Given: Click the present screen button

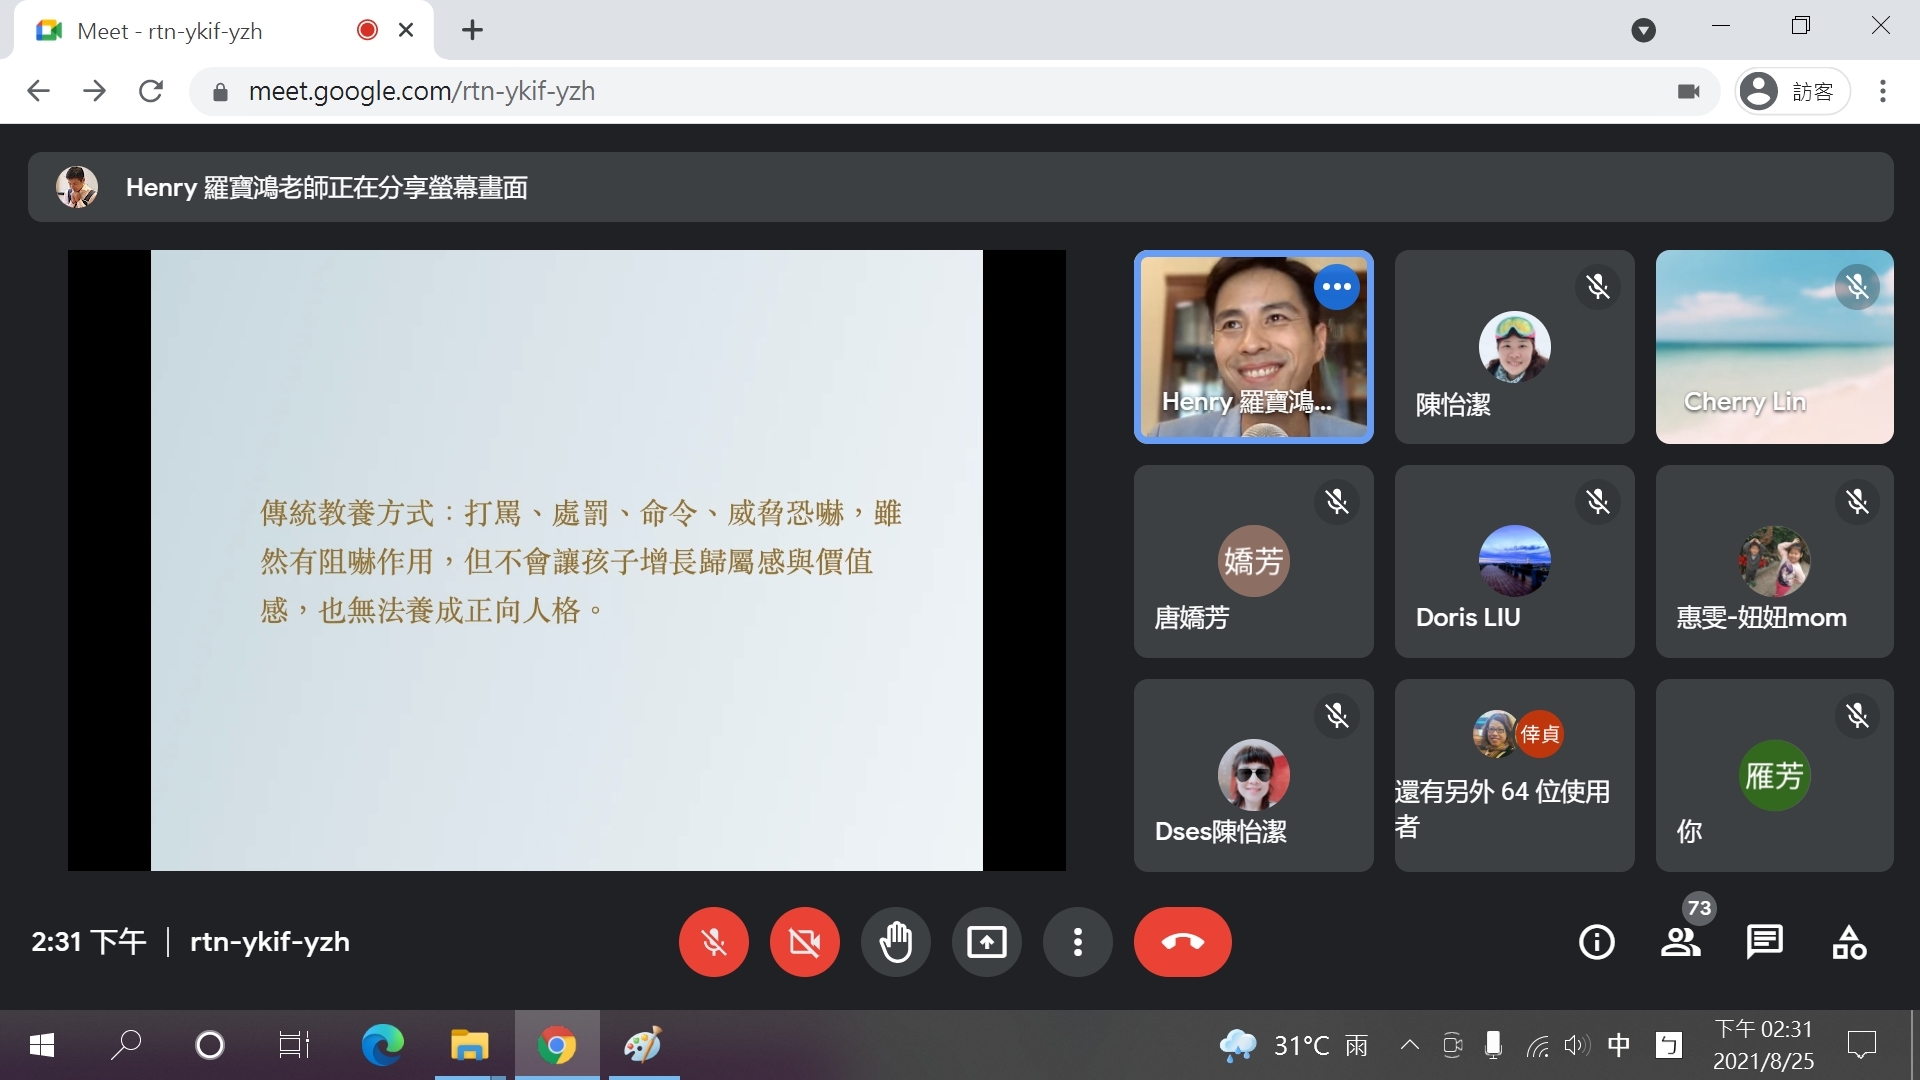Looking at the screenshot, I should 986,942.
